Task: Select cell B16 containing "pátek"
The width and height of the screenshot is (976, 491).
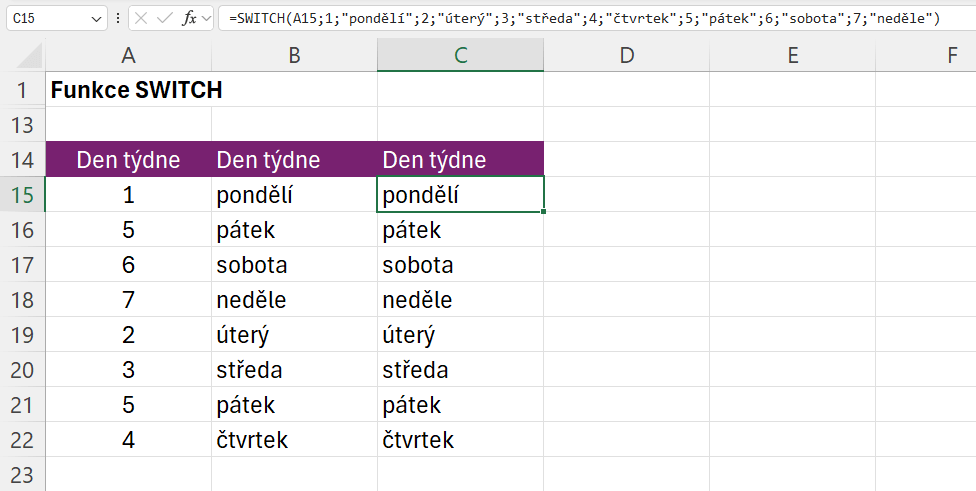Action: pyautogui.click(x=294, y=230)
